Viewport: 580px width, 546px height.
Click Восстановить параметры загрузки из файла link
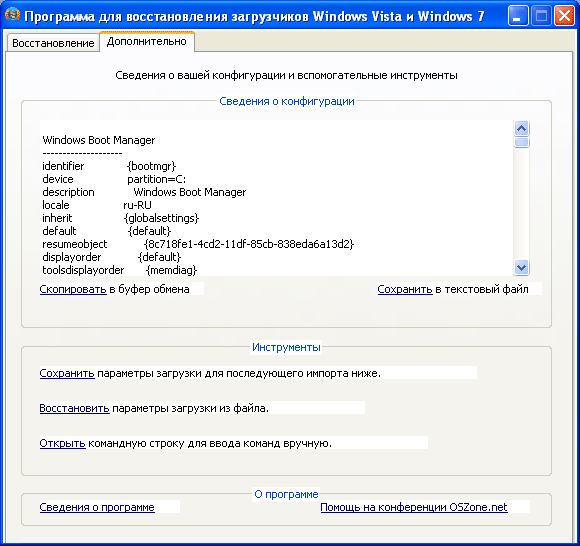(x=74, y=408)
